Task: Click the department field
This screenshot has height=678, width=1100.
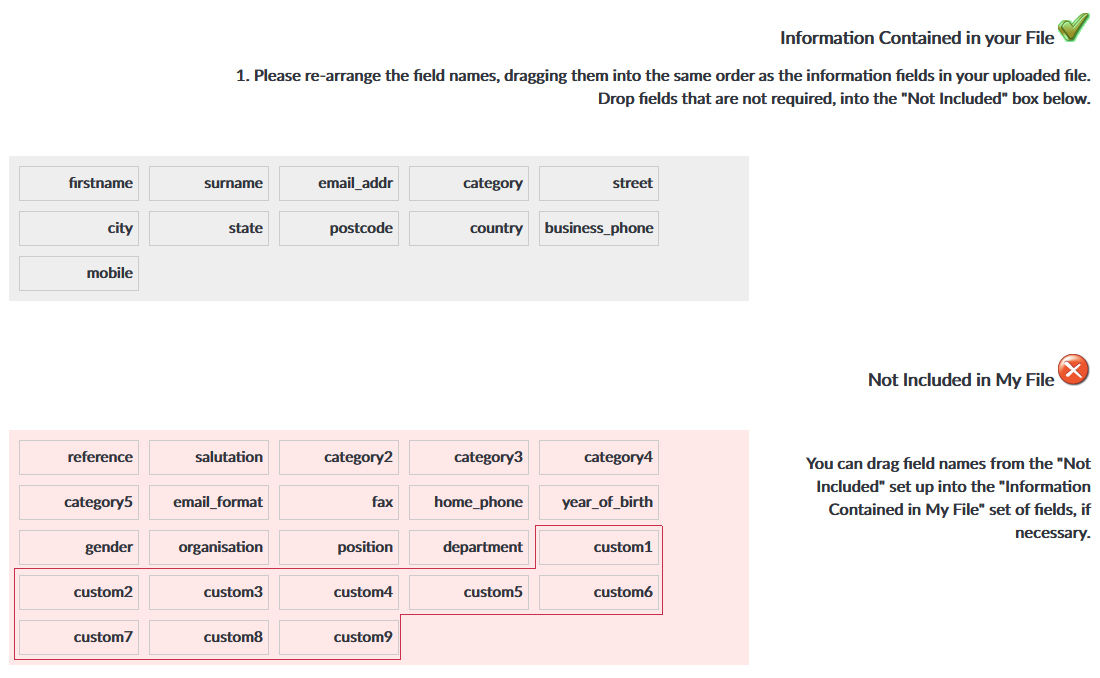Action: [x=469, y=547]
